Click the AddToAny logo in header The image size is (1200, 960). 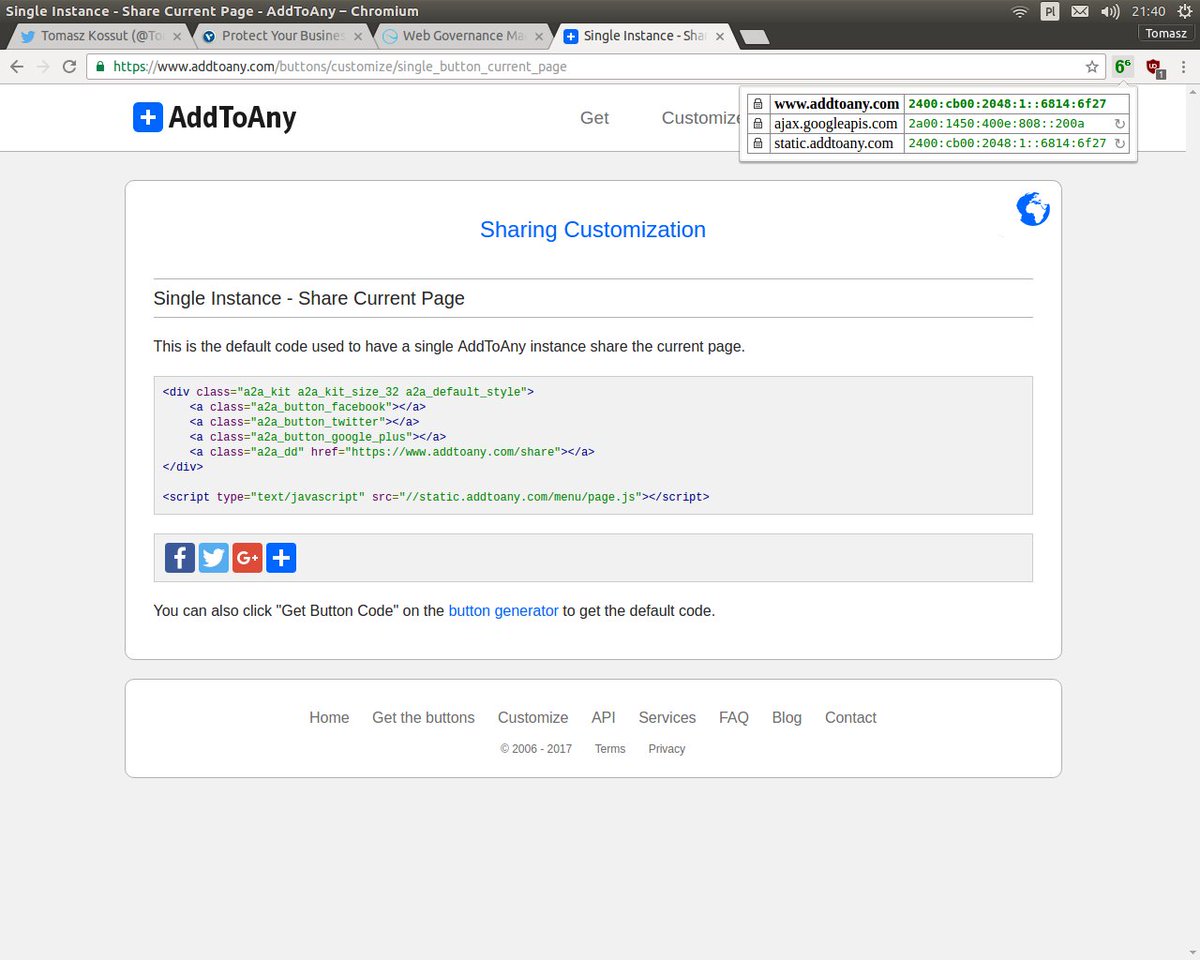point(215,118)
